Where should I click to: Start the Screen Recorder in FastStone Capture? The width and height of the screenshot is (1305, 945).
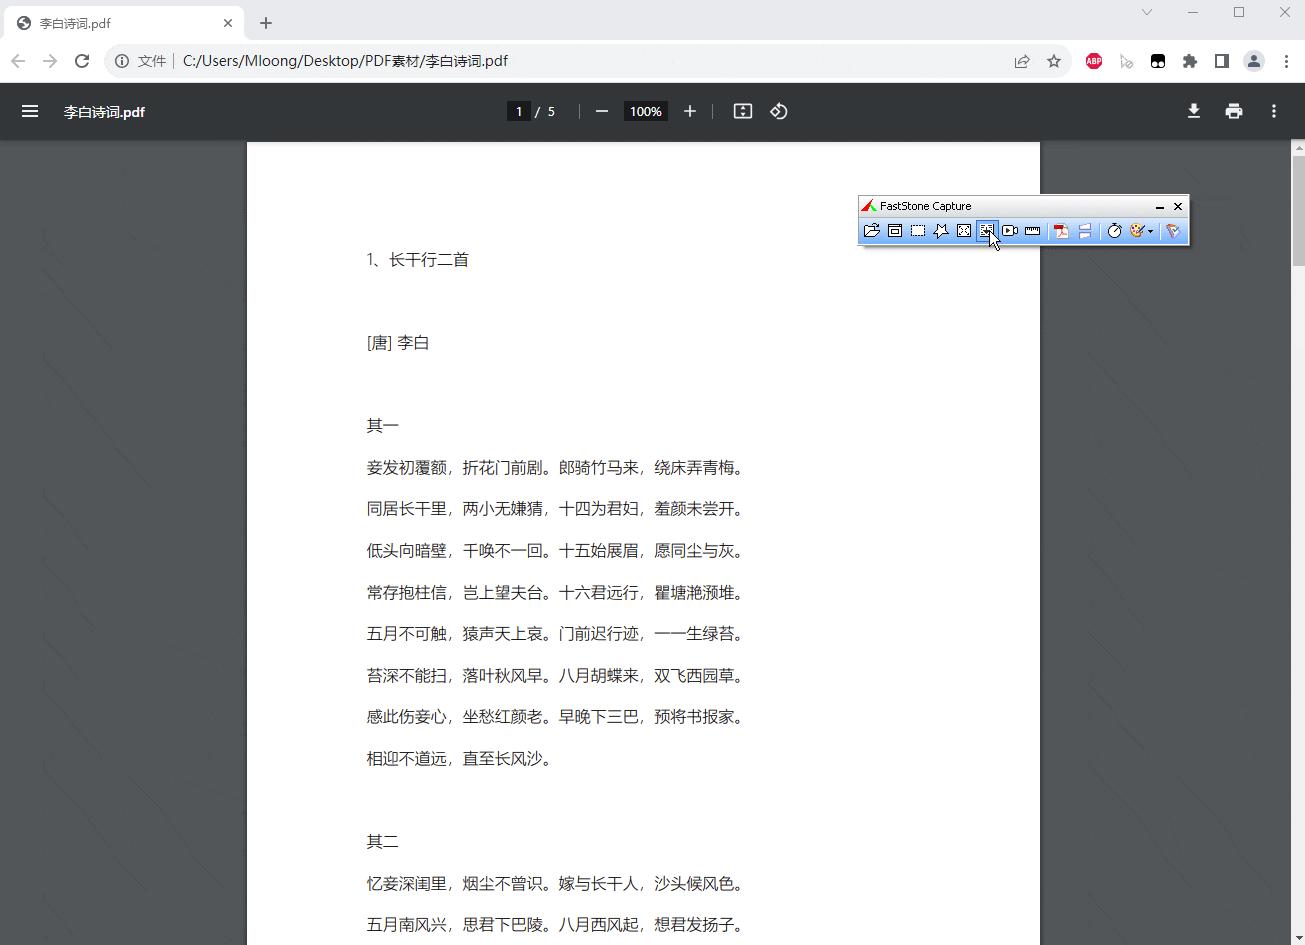[x=1009, y=231]
